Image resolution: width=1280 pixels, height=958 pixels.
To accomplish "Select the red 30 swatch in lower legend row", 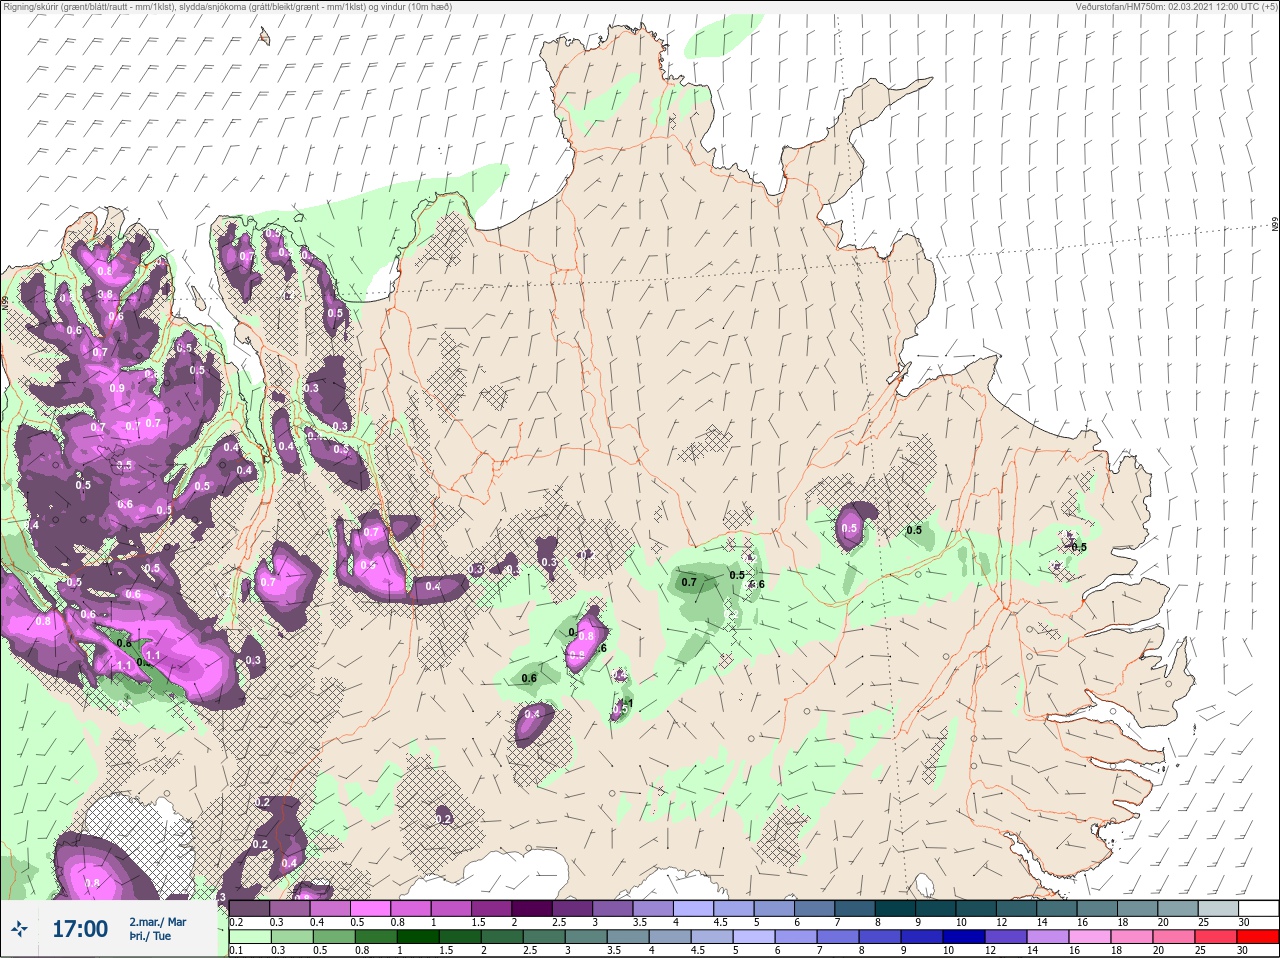I will (x=1259, y=937).
